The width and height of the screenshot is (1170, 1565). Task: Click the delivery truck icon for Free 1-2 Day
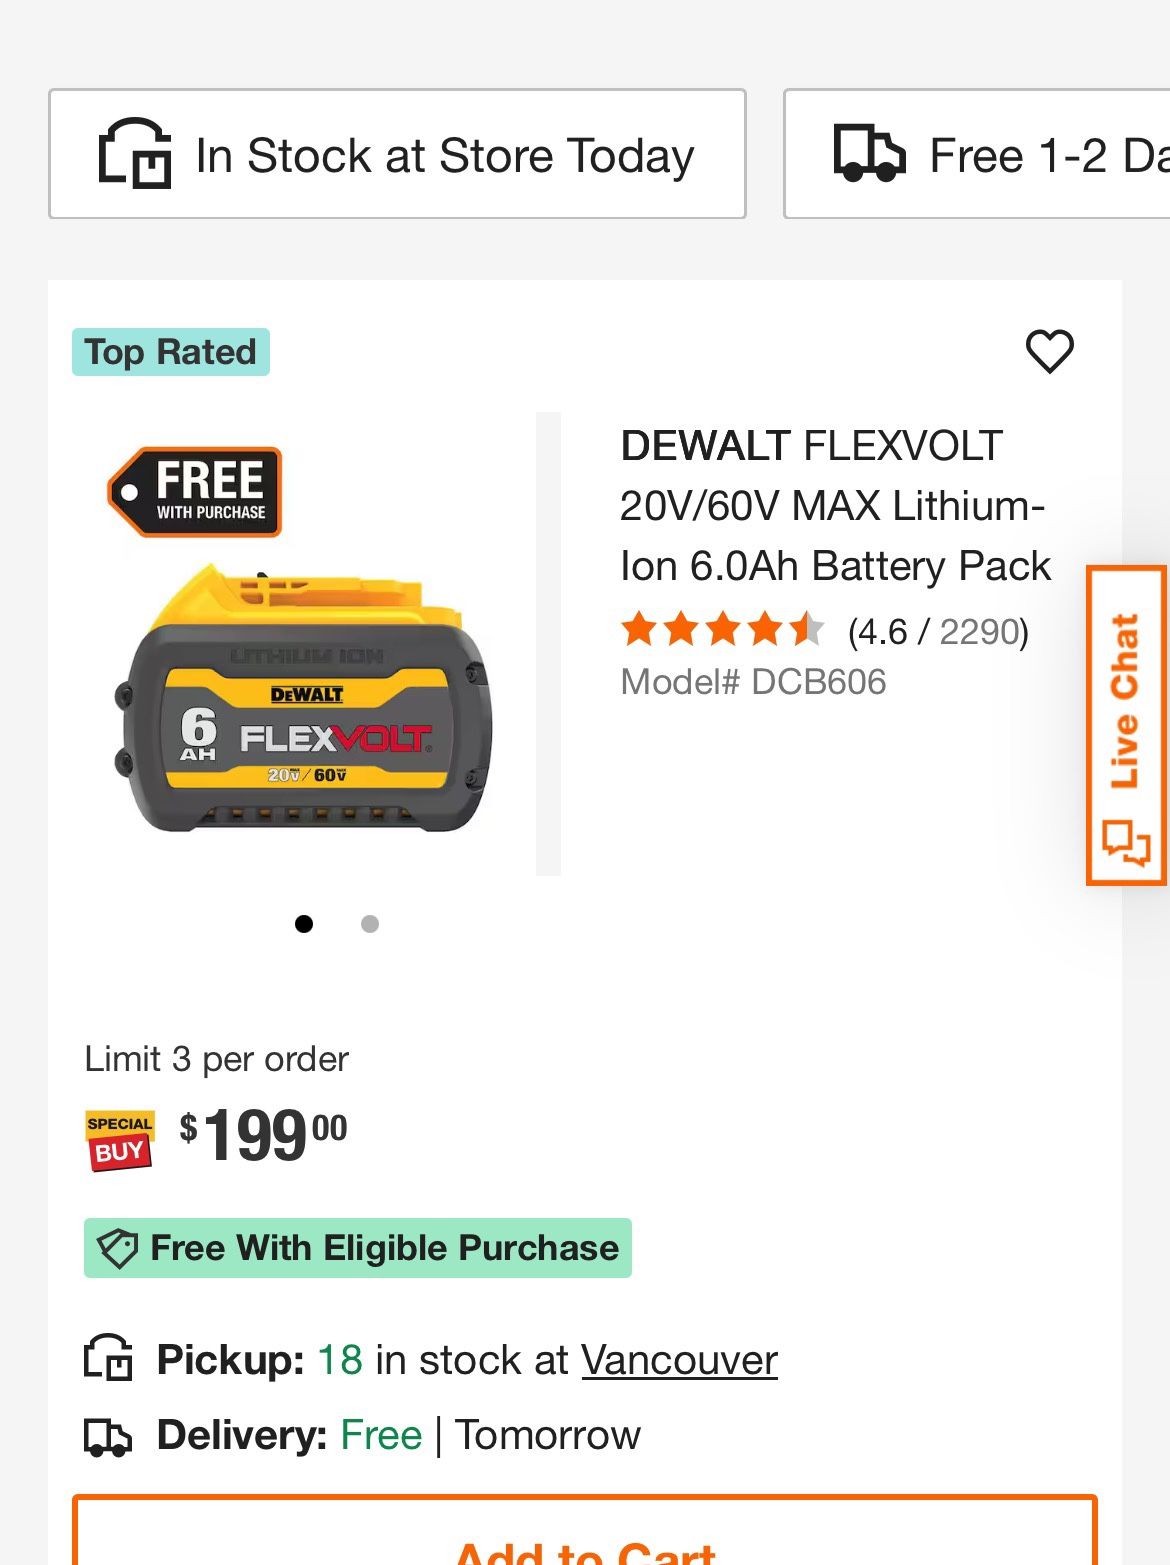(x=866, y=154)
